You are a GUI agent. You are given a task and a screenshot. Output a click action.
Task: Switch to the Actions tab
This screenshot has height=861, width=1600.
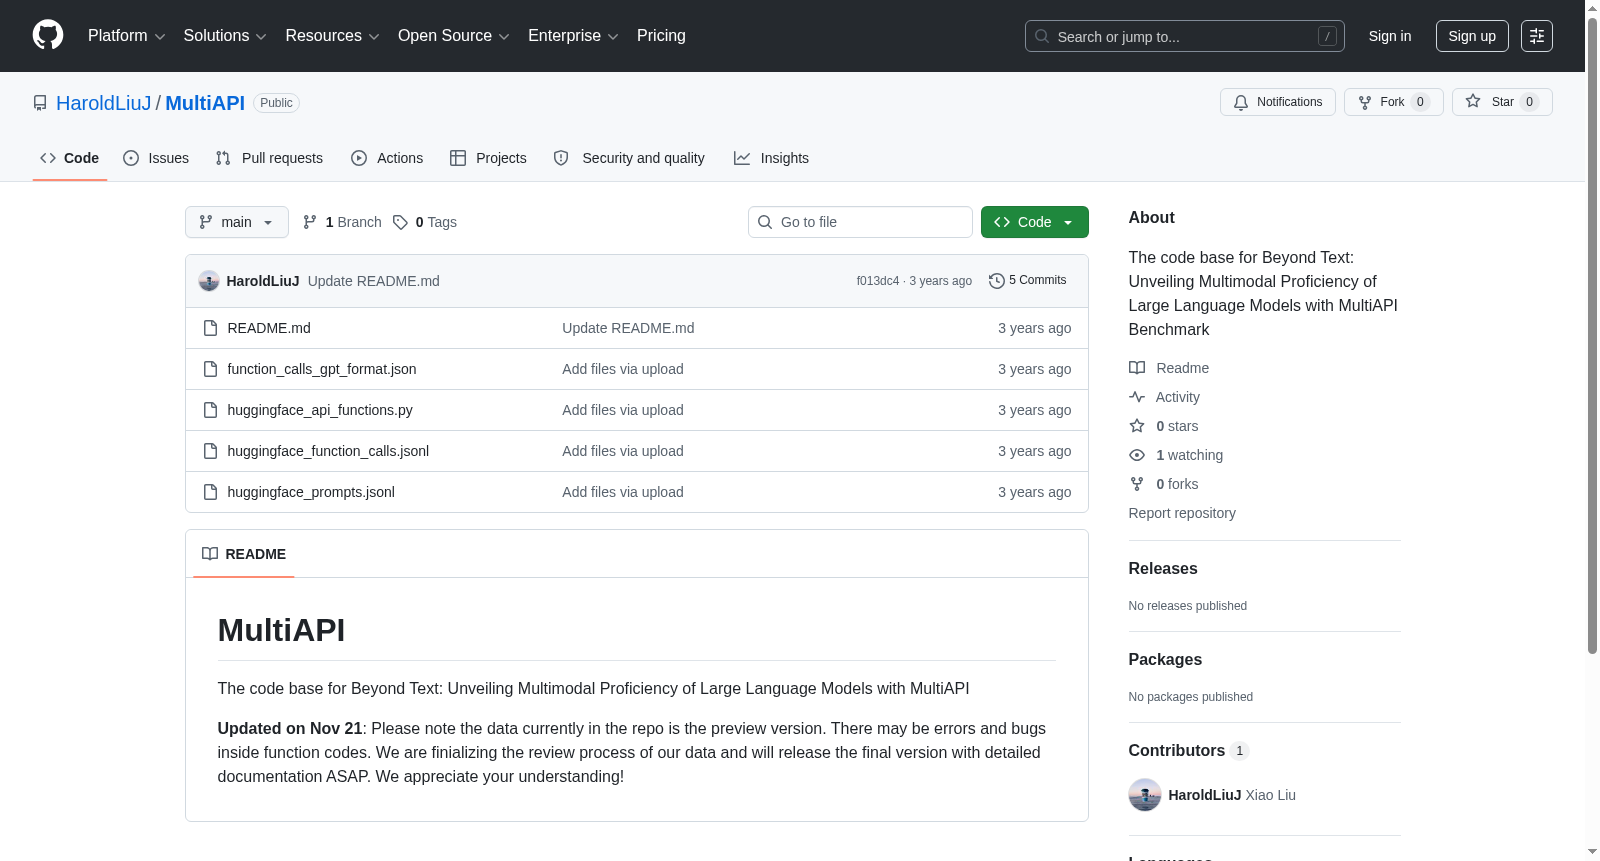pyautogui.click(x=387, y=158)
